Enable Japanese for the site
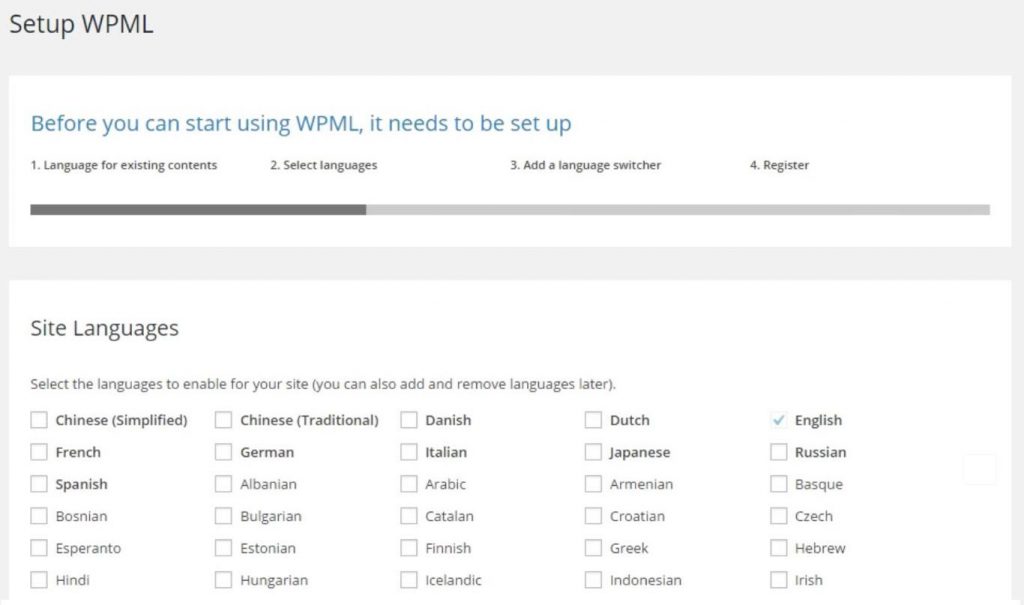Image resolution: width=1024 pixels, height=605 pixels. pyautogui.click(x=593, y=452)
